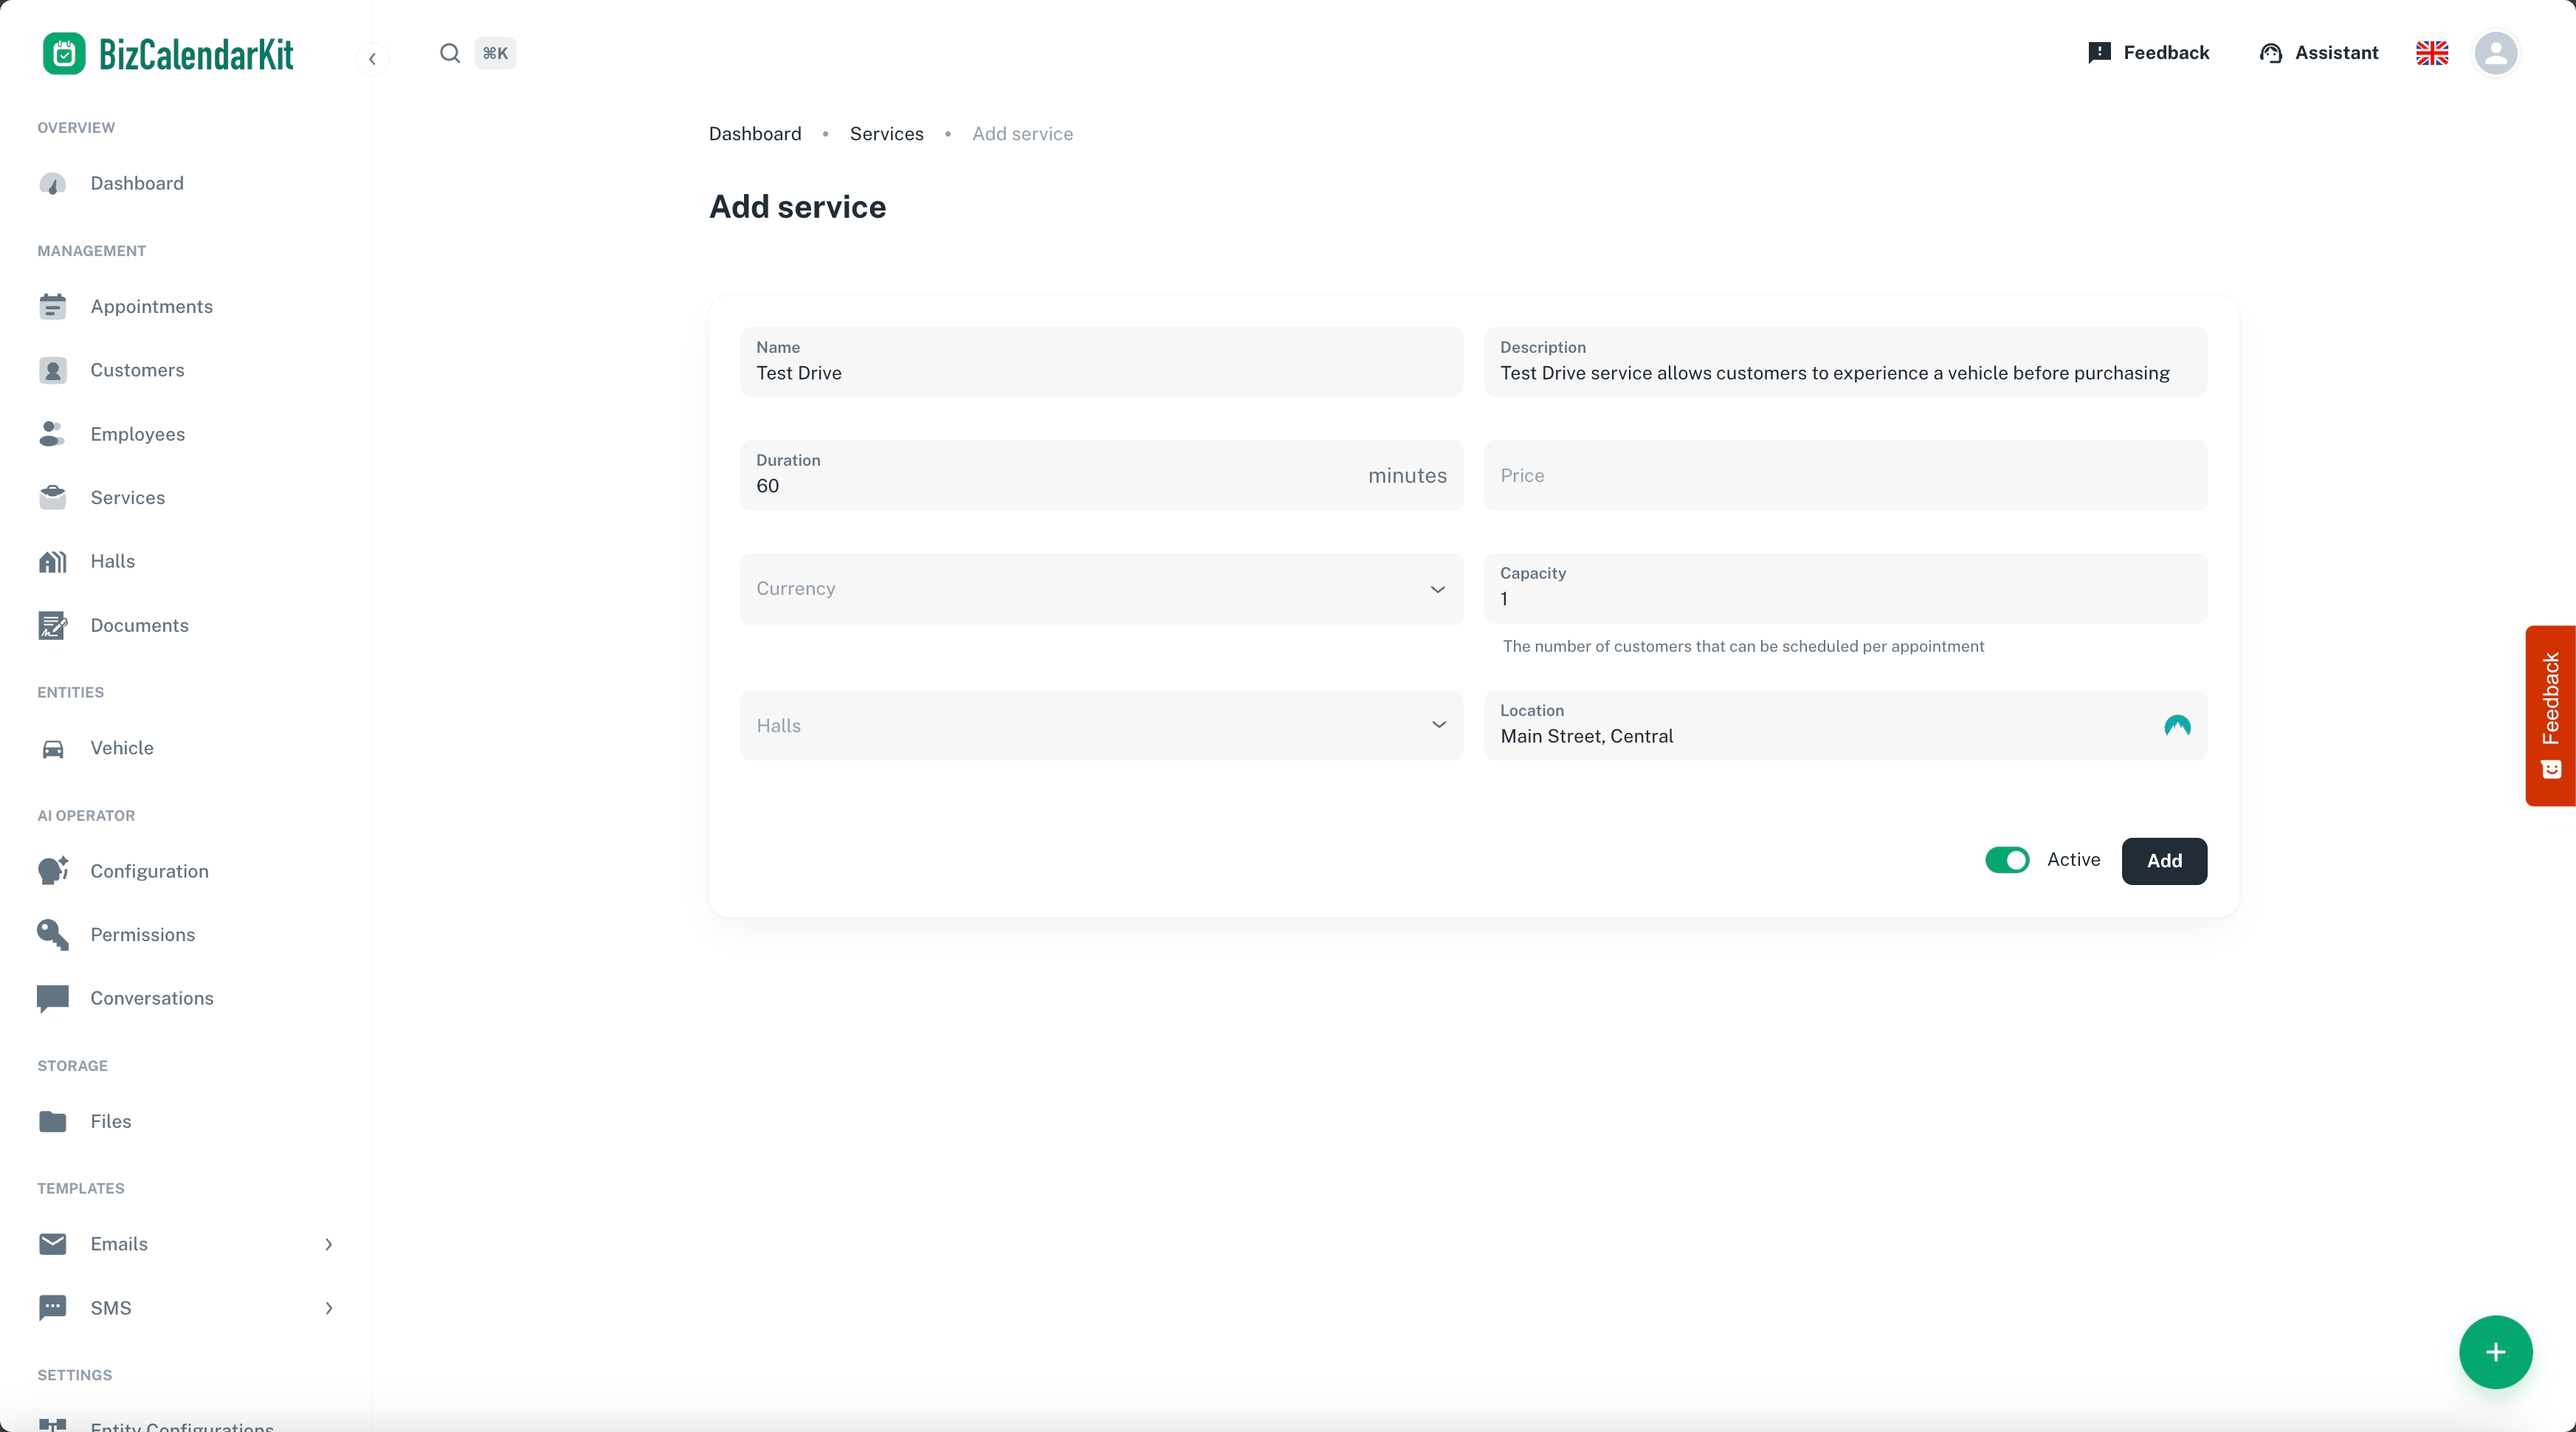Toggle the Active switch off
The image size is (2576, 1432).
pos(2006,860)
